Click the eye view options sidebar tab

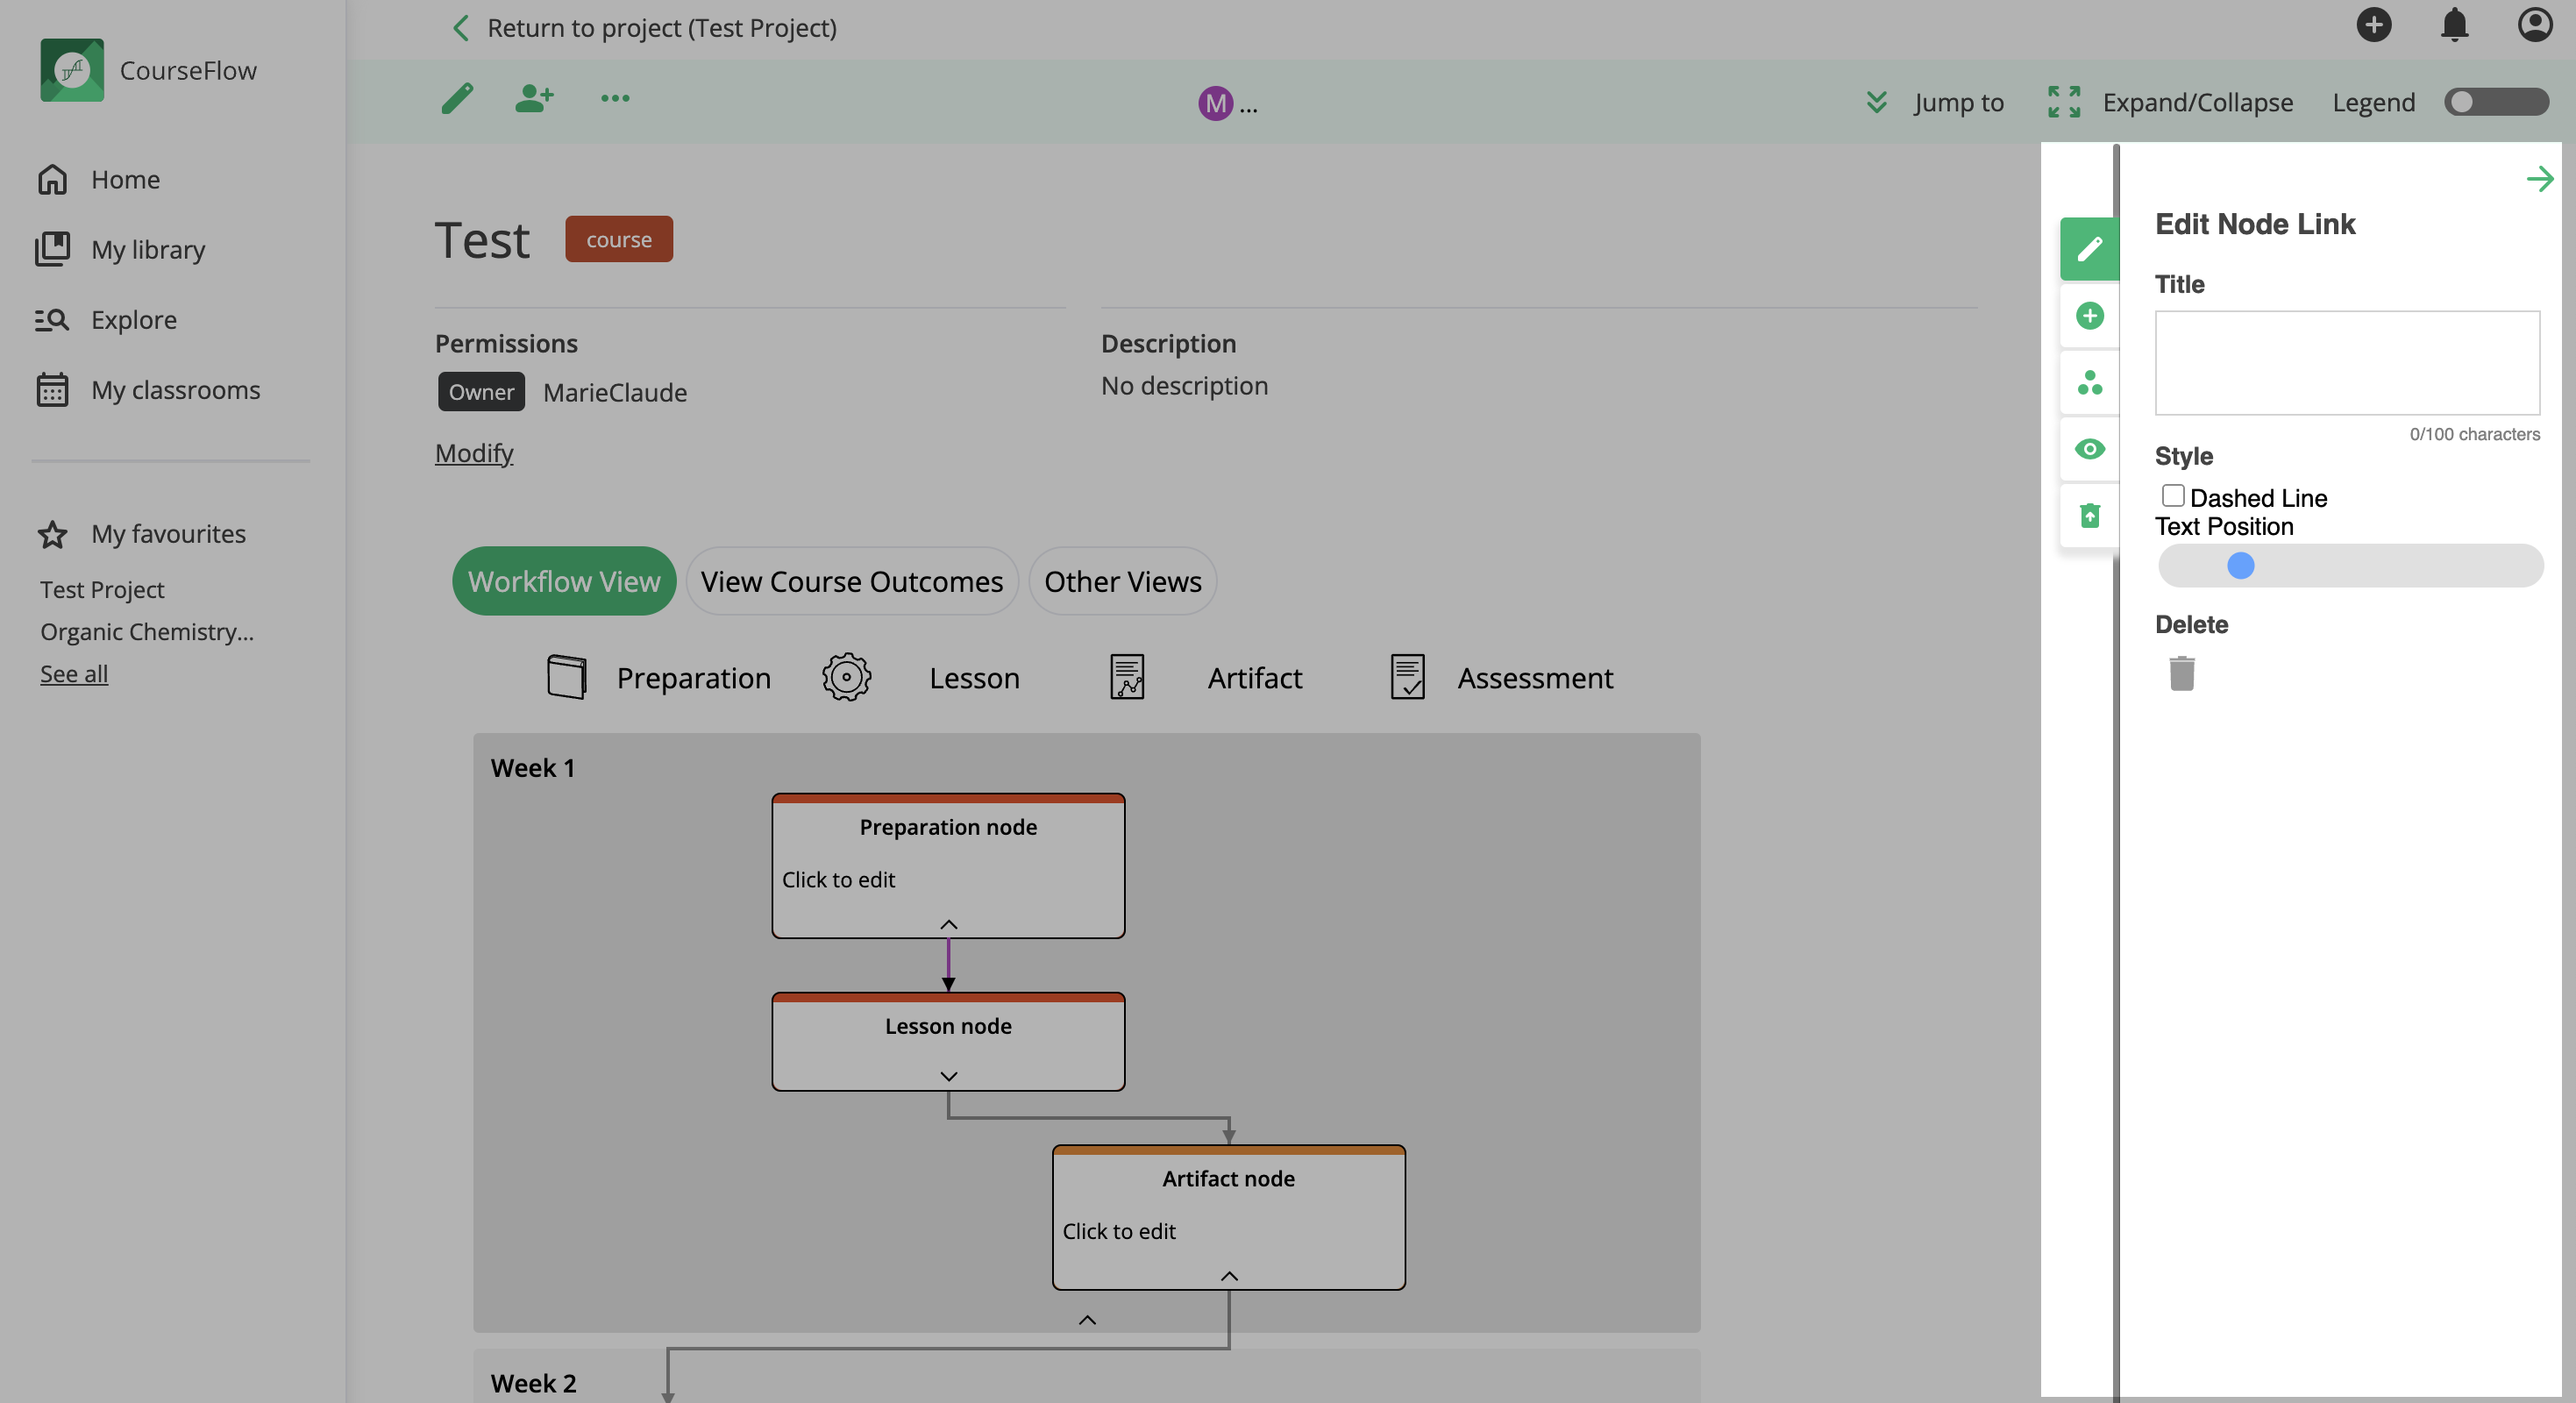click(2089, 449)
